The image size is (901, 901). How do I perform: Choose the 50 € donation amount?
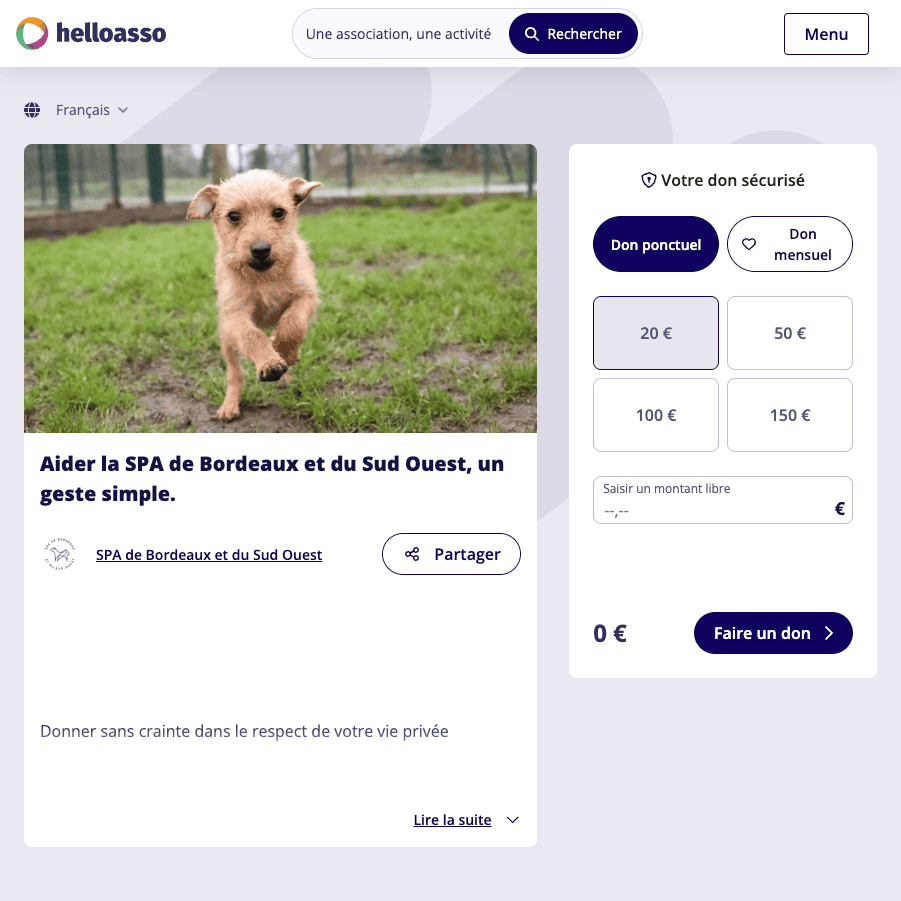pyautogui.click(x=790, y=333)
